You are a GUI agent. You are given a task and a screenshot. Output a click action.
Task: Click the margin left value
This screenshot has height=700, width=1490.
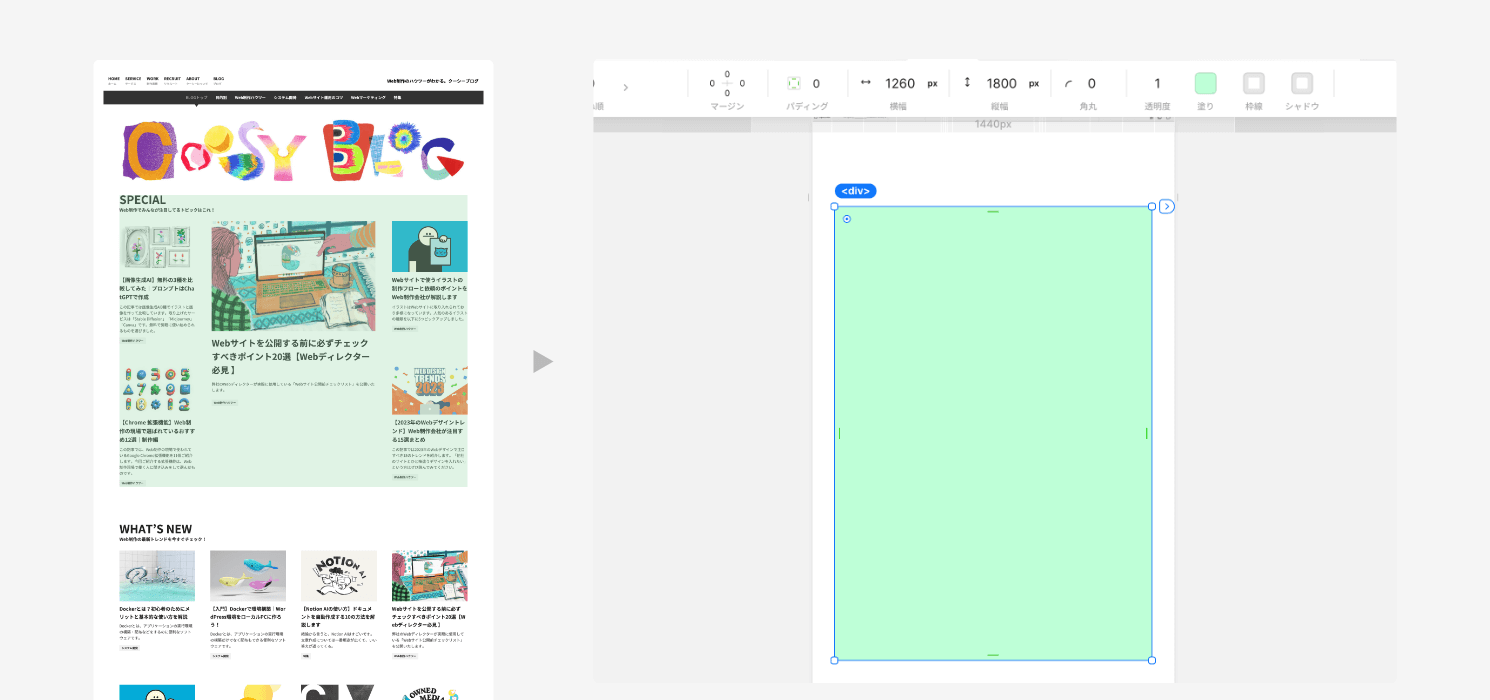tap(712, 83)
